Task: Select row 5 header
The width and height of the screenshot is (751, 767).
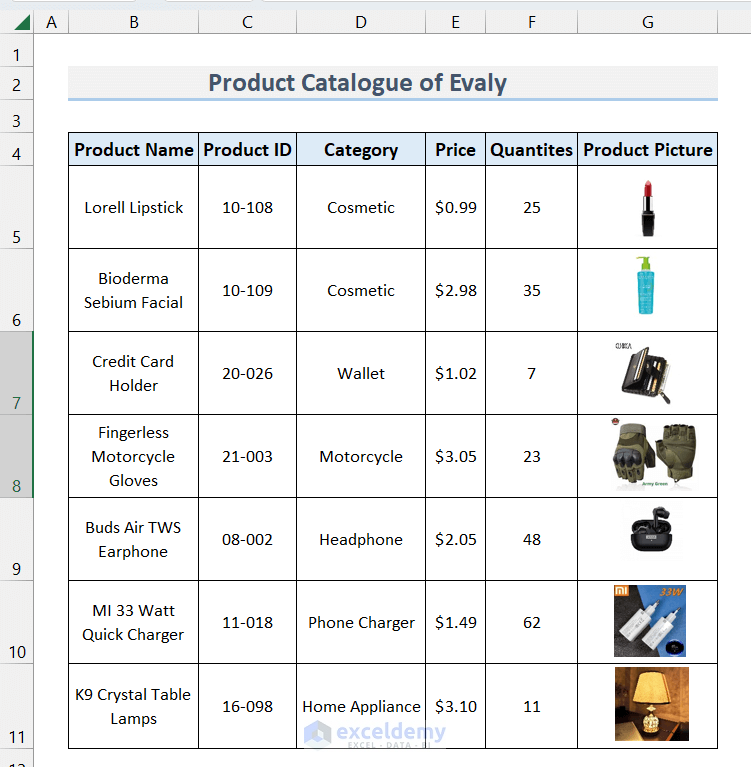Action: [17, 207]
